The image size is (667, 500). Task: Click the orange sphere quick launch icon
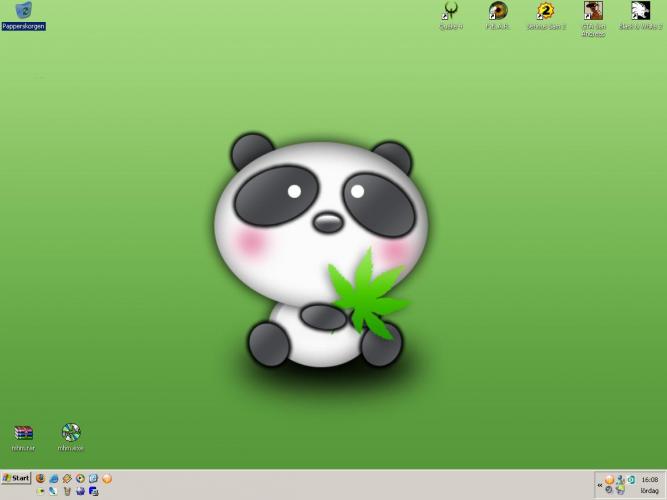click(x=107, y=478)
